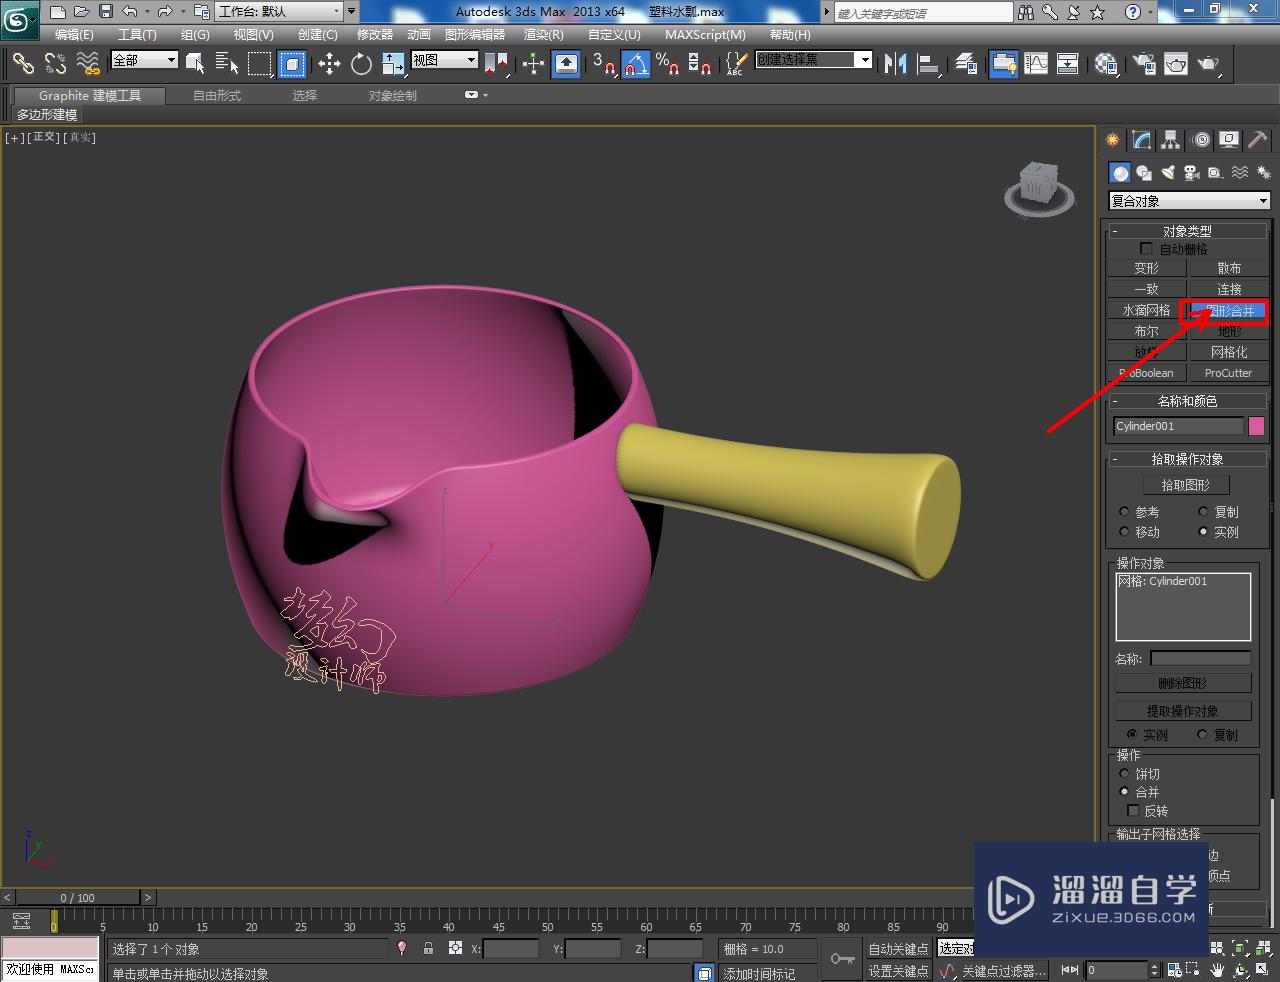Open the 视图 reference coordinate dropdown
The width and height of the screenshot is (1280, 982).
click(x=445, y=60)
